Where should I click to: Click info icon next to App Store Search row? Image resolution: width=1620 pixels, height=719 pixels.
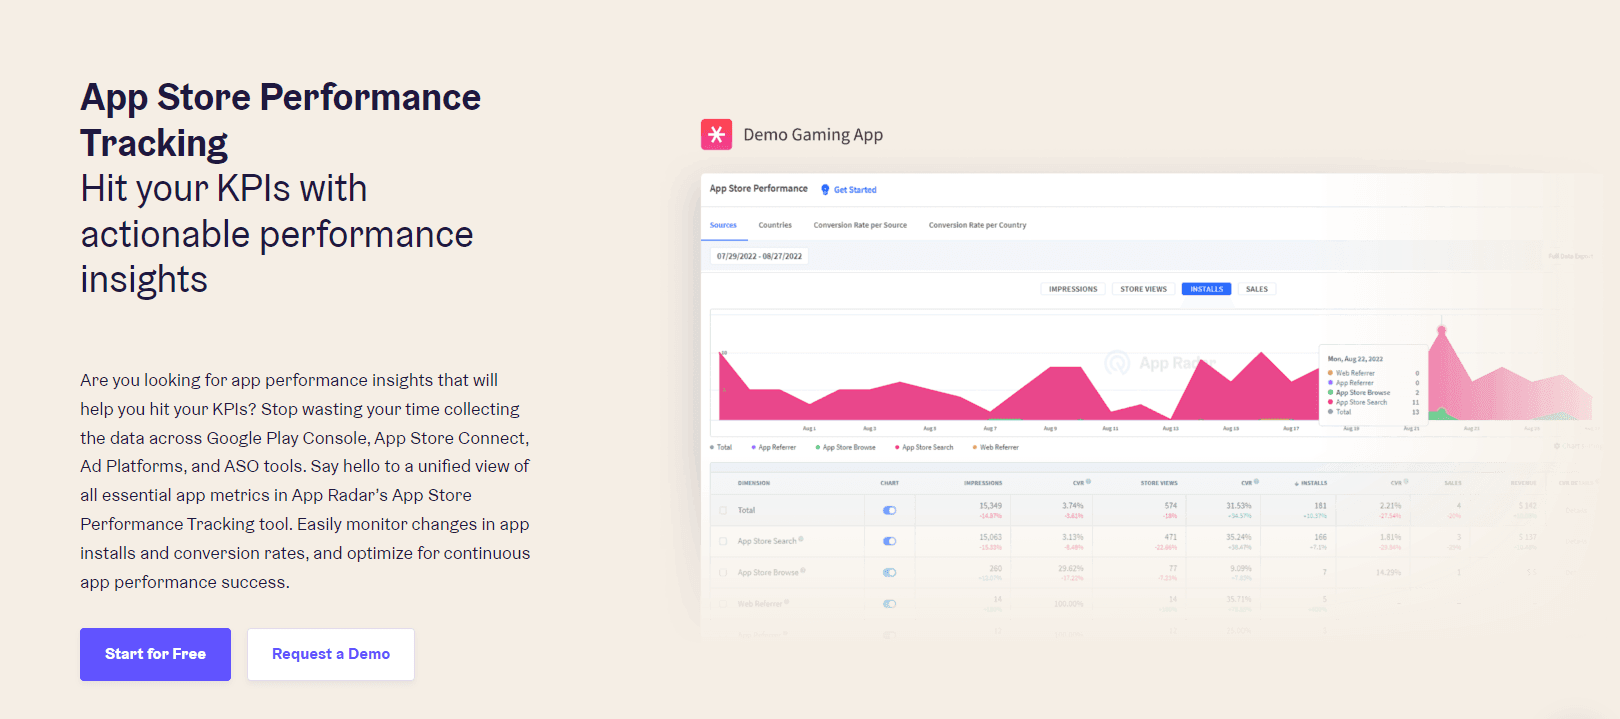click(x=801, y=540)
